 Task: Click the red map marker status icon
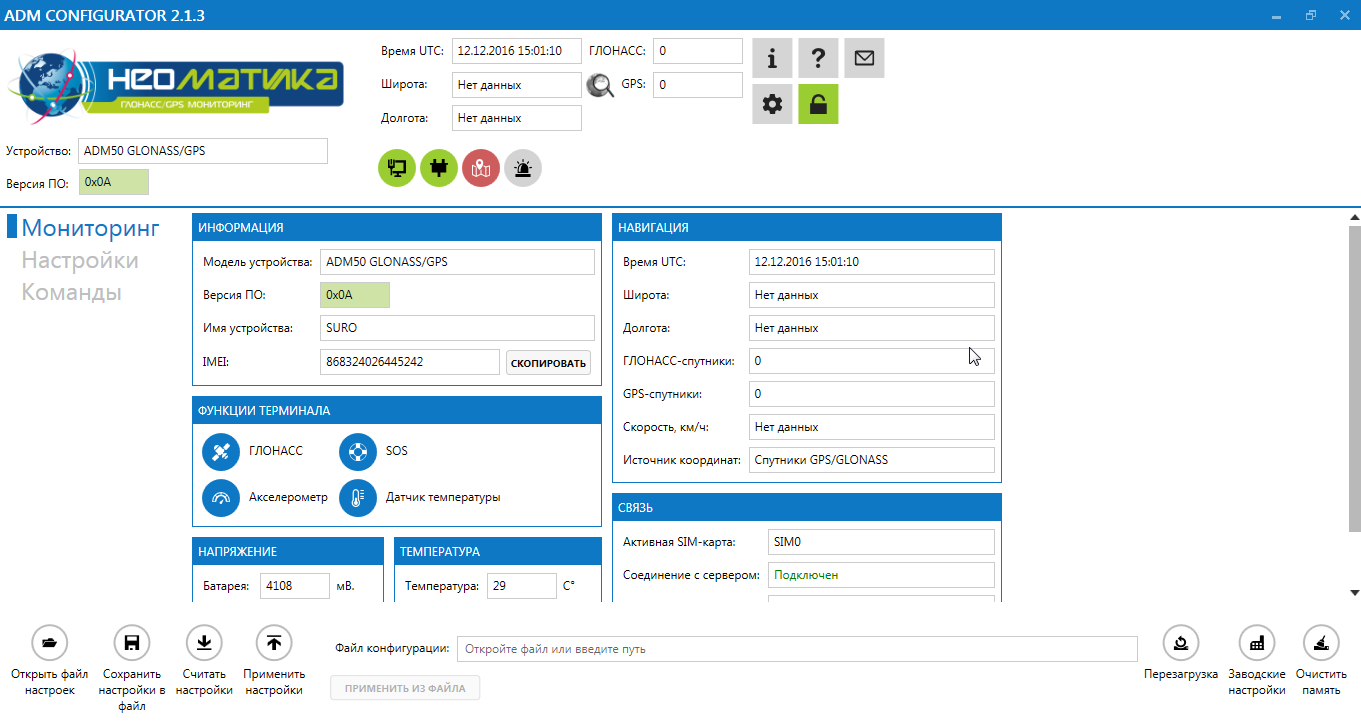481,168
